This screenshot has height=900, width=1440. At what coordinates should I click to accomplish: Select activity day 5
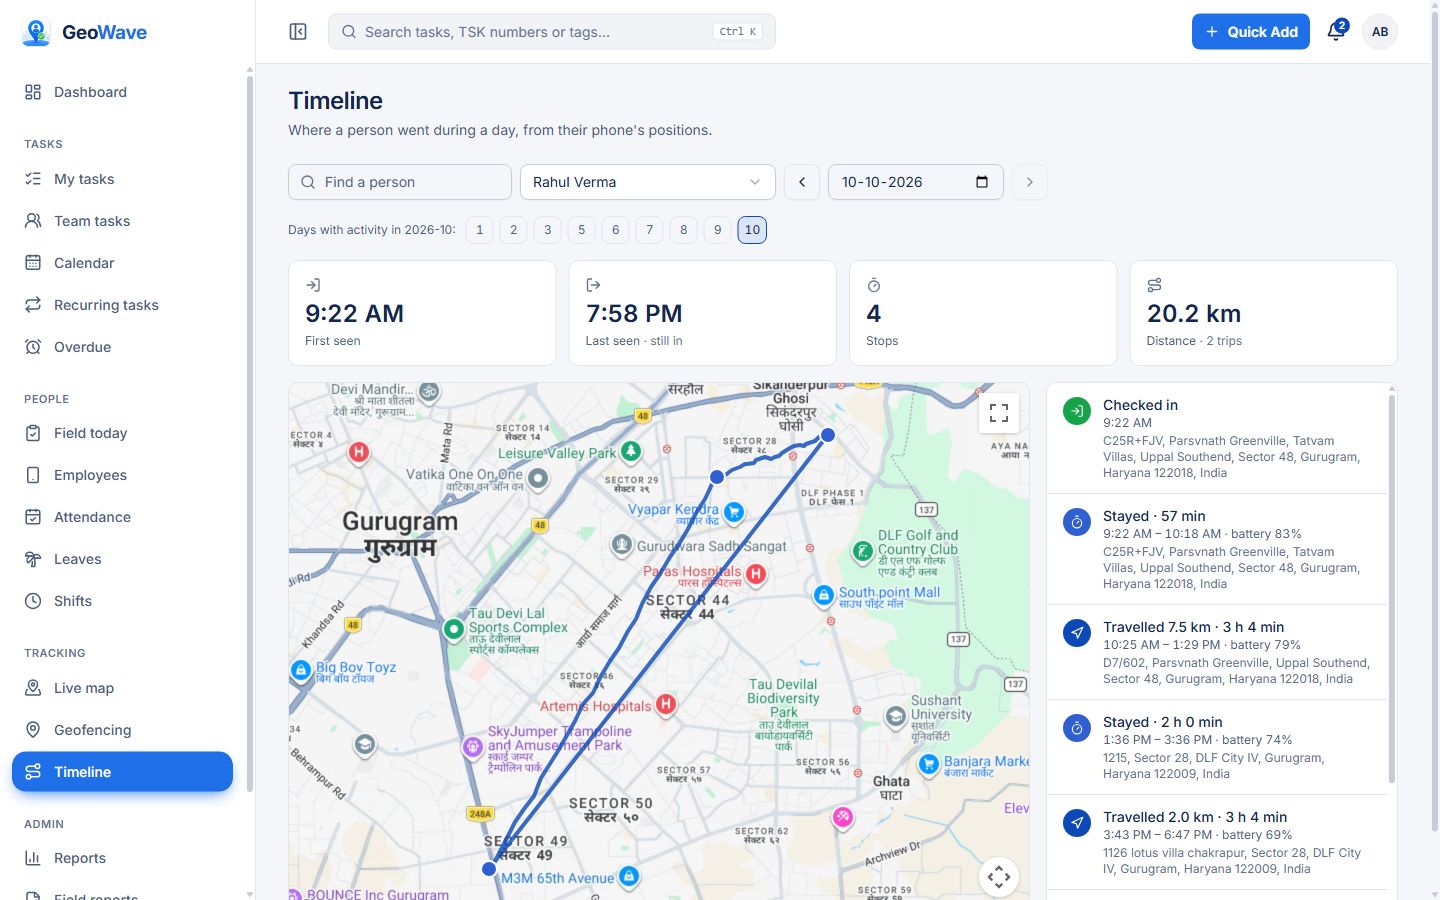582,230
